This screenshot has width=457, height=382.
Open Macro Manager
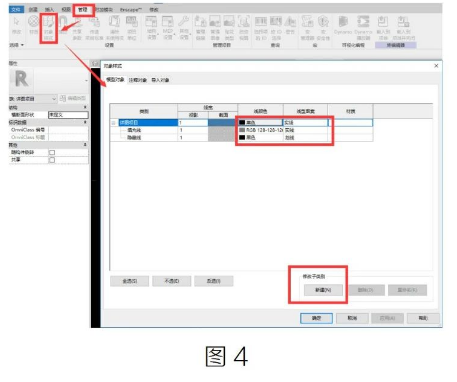click(x=307, y=28)
